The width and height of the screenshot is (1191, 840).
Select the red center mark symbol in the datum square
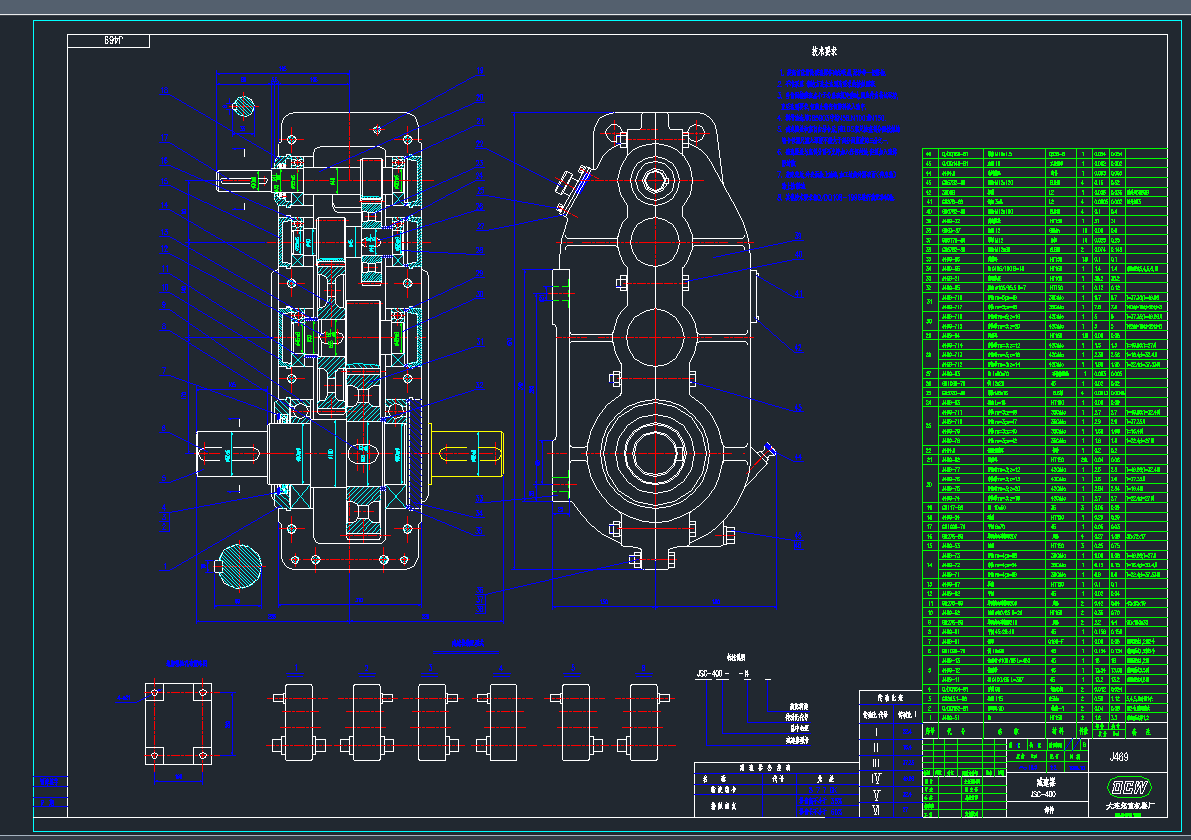[155, 692]
